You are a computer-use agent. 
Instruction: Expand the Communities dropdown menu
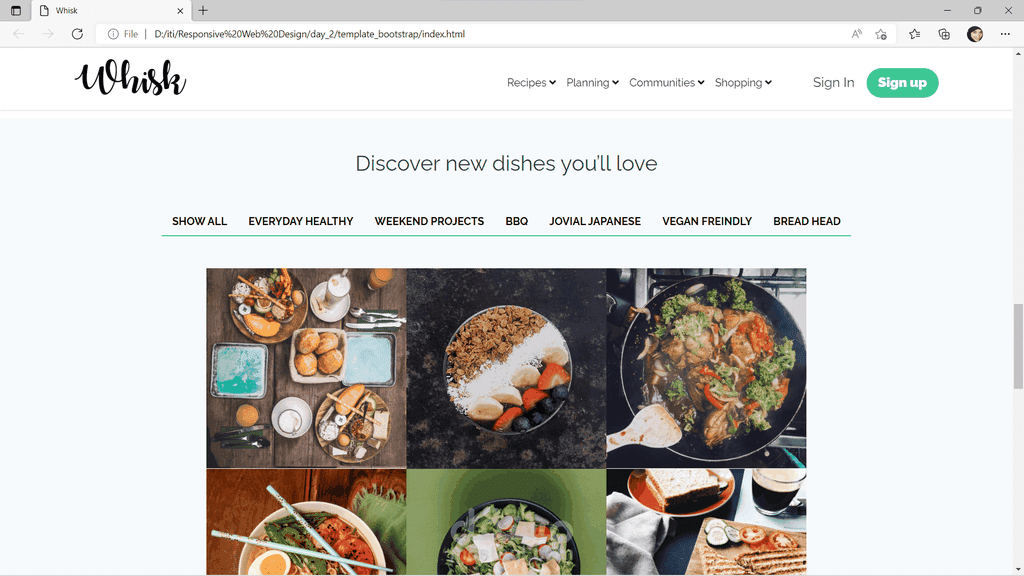pyautogui.click(x=666, y=82)
